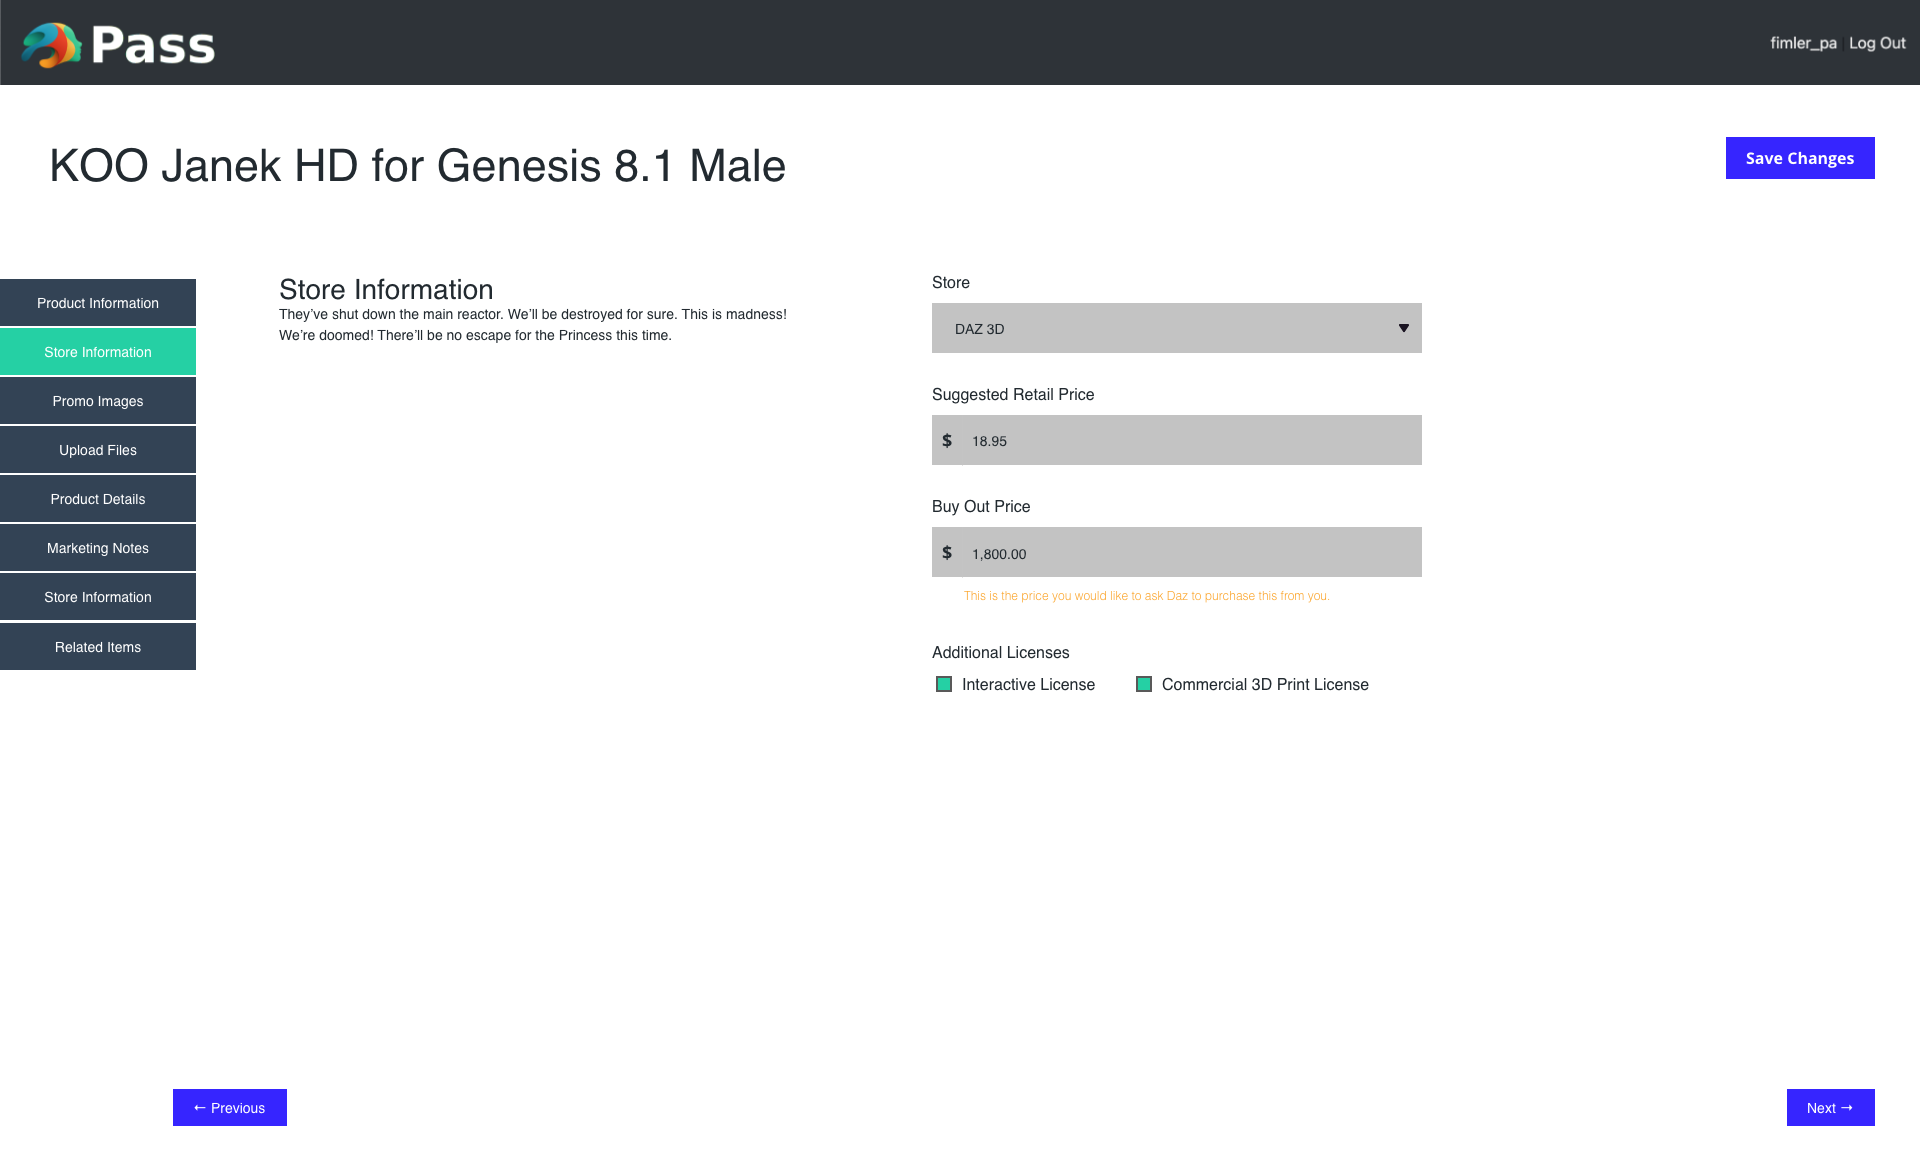Click the Log Out link
1920x1159 pixels.
pyautogui.click(x=1877, y=43)
